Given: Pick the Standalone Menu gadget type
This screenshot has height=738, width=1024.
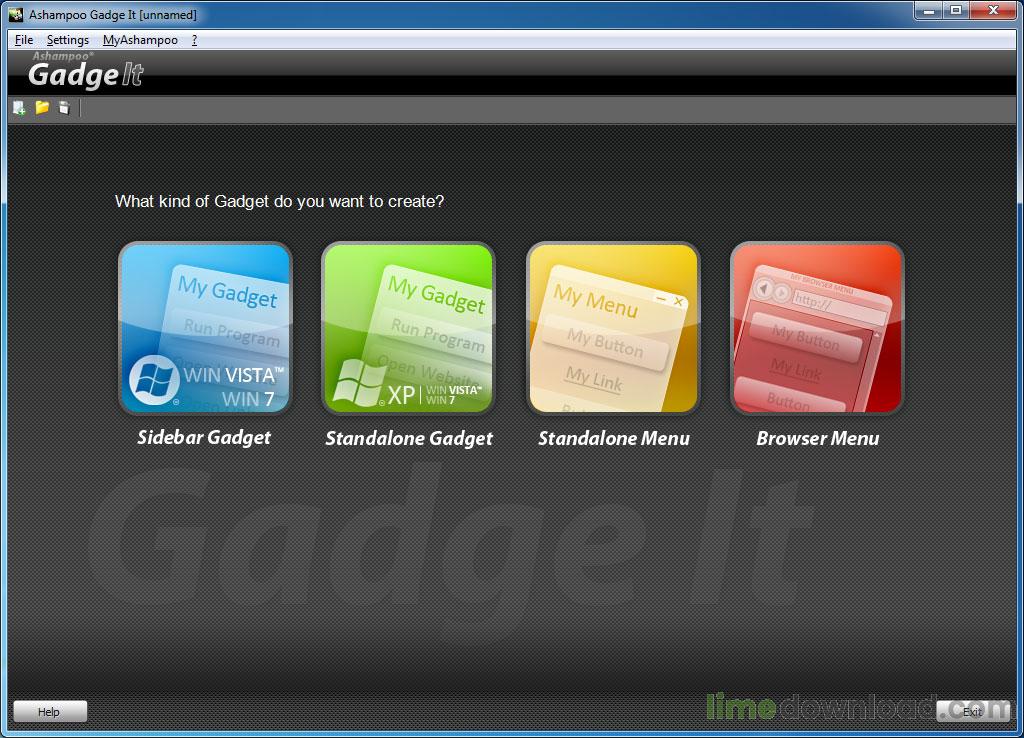Looking at the screenshot, I should point(612,328).
